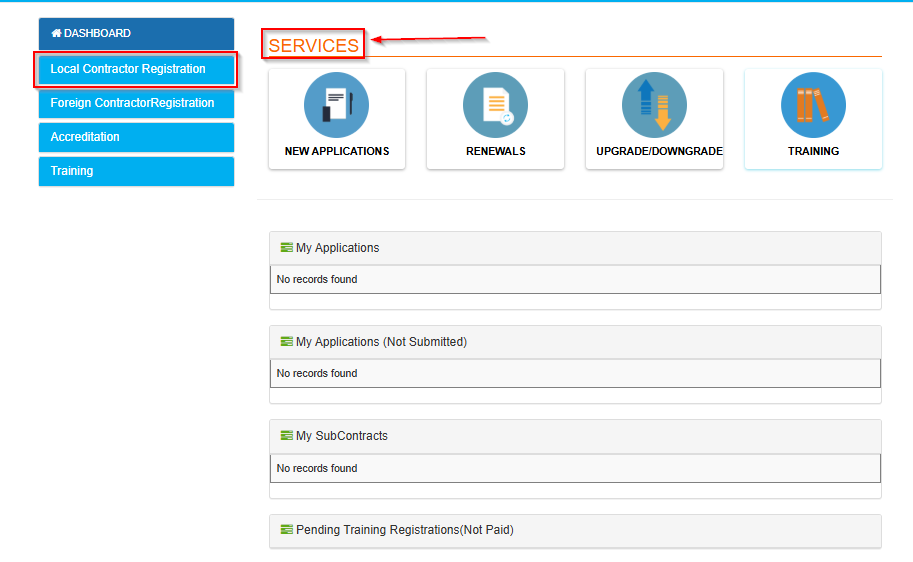Click the home icon beside Dashboard
Image resolution: width=913 pixels, height=562 pixels.
coord(56,33)
